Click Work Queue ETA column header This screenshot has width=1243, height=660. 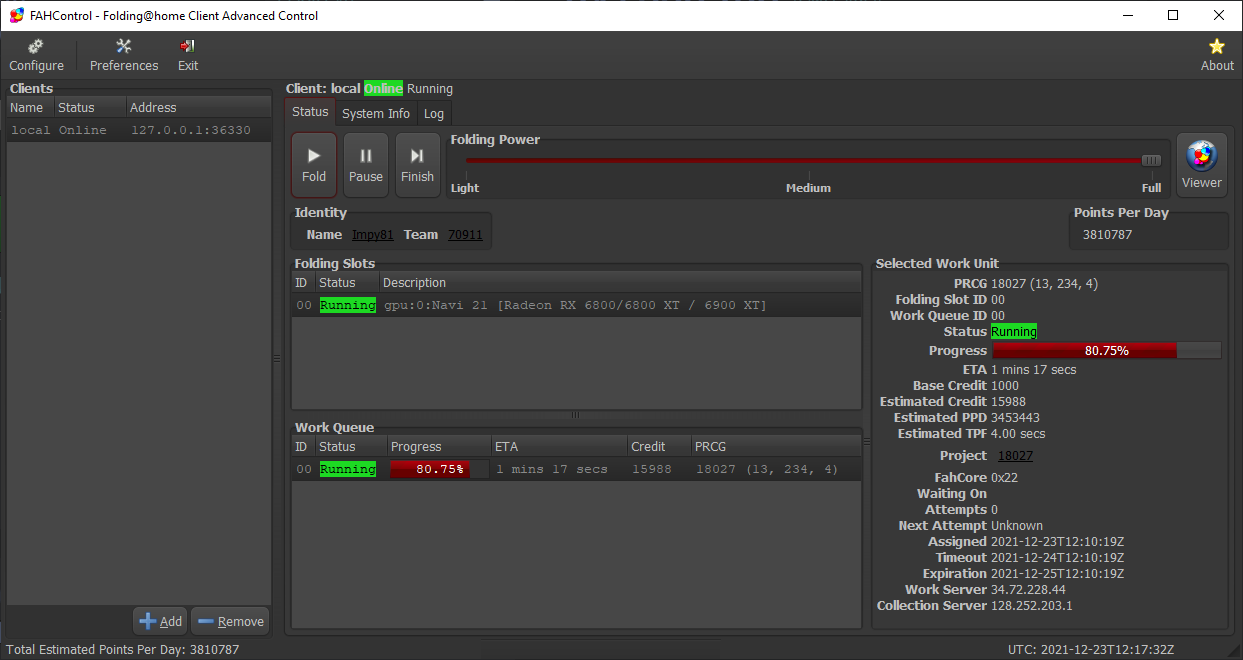tap(559, 447)
